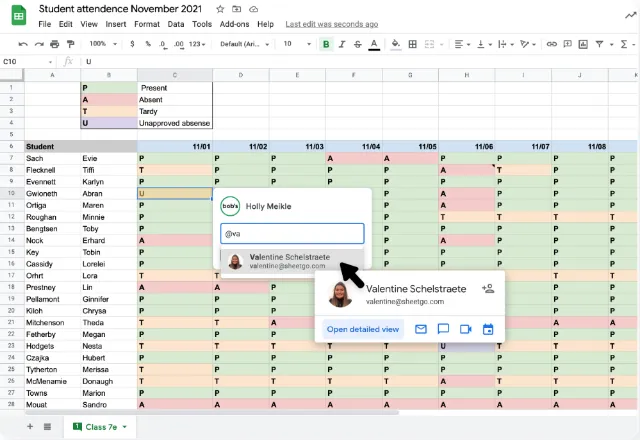Toggle bold formatting

326,44
